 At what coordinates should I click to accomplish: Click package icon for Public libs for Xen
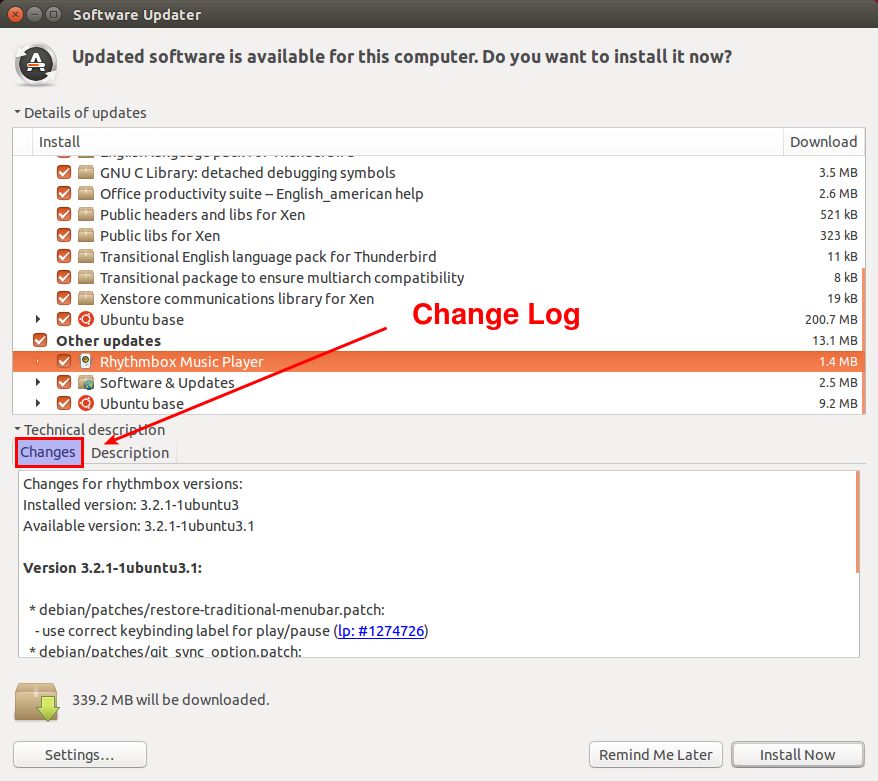click(x=86, y=236)
